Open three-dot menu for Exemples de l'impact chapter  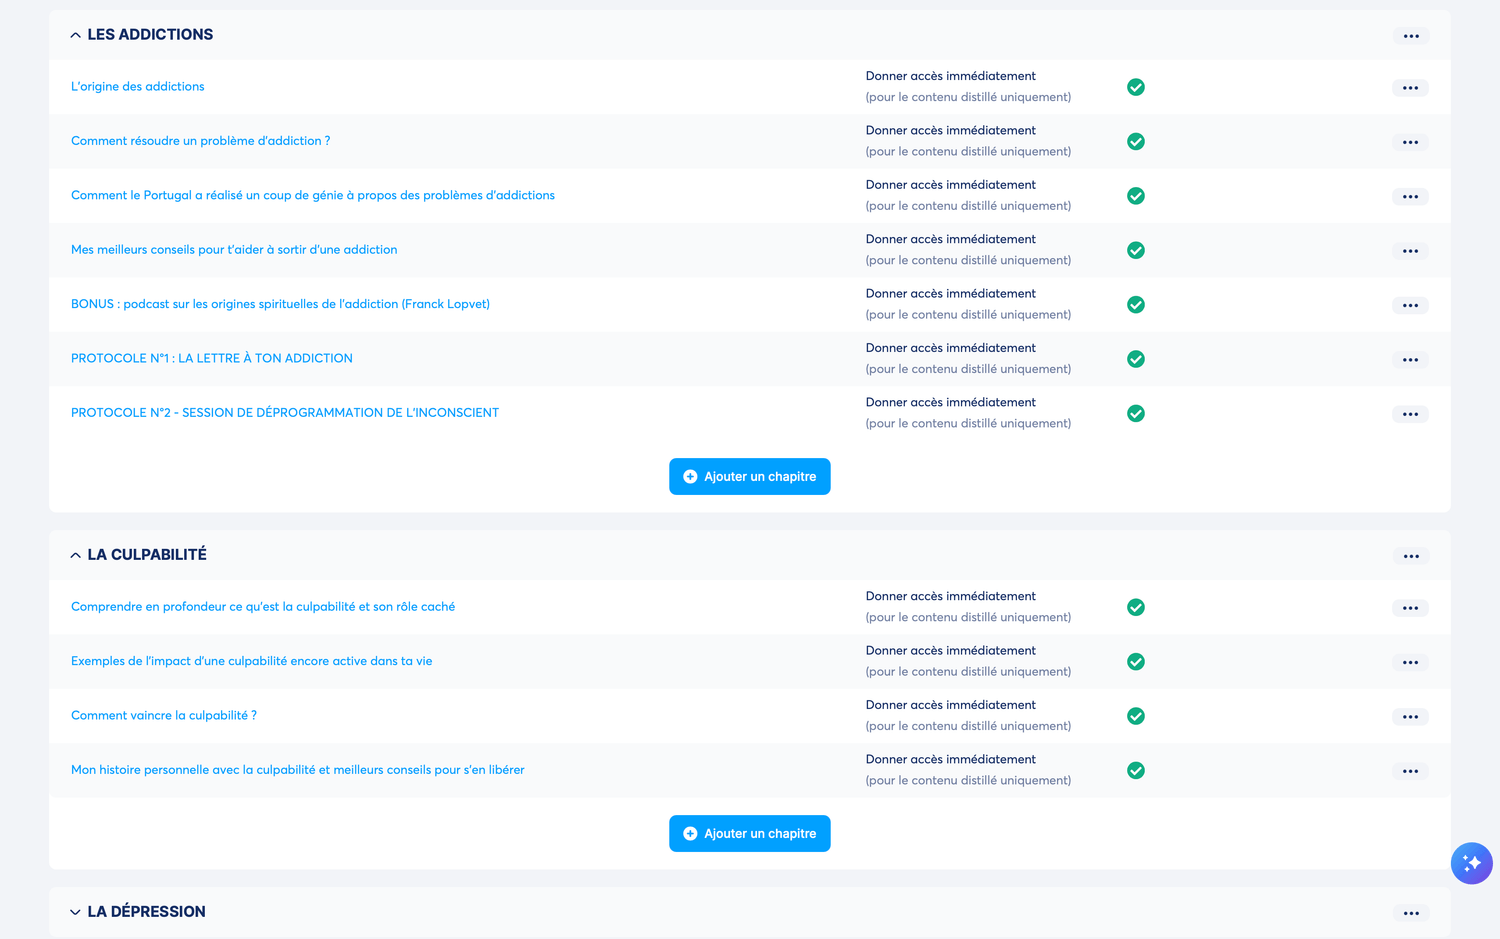1410,662
